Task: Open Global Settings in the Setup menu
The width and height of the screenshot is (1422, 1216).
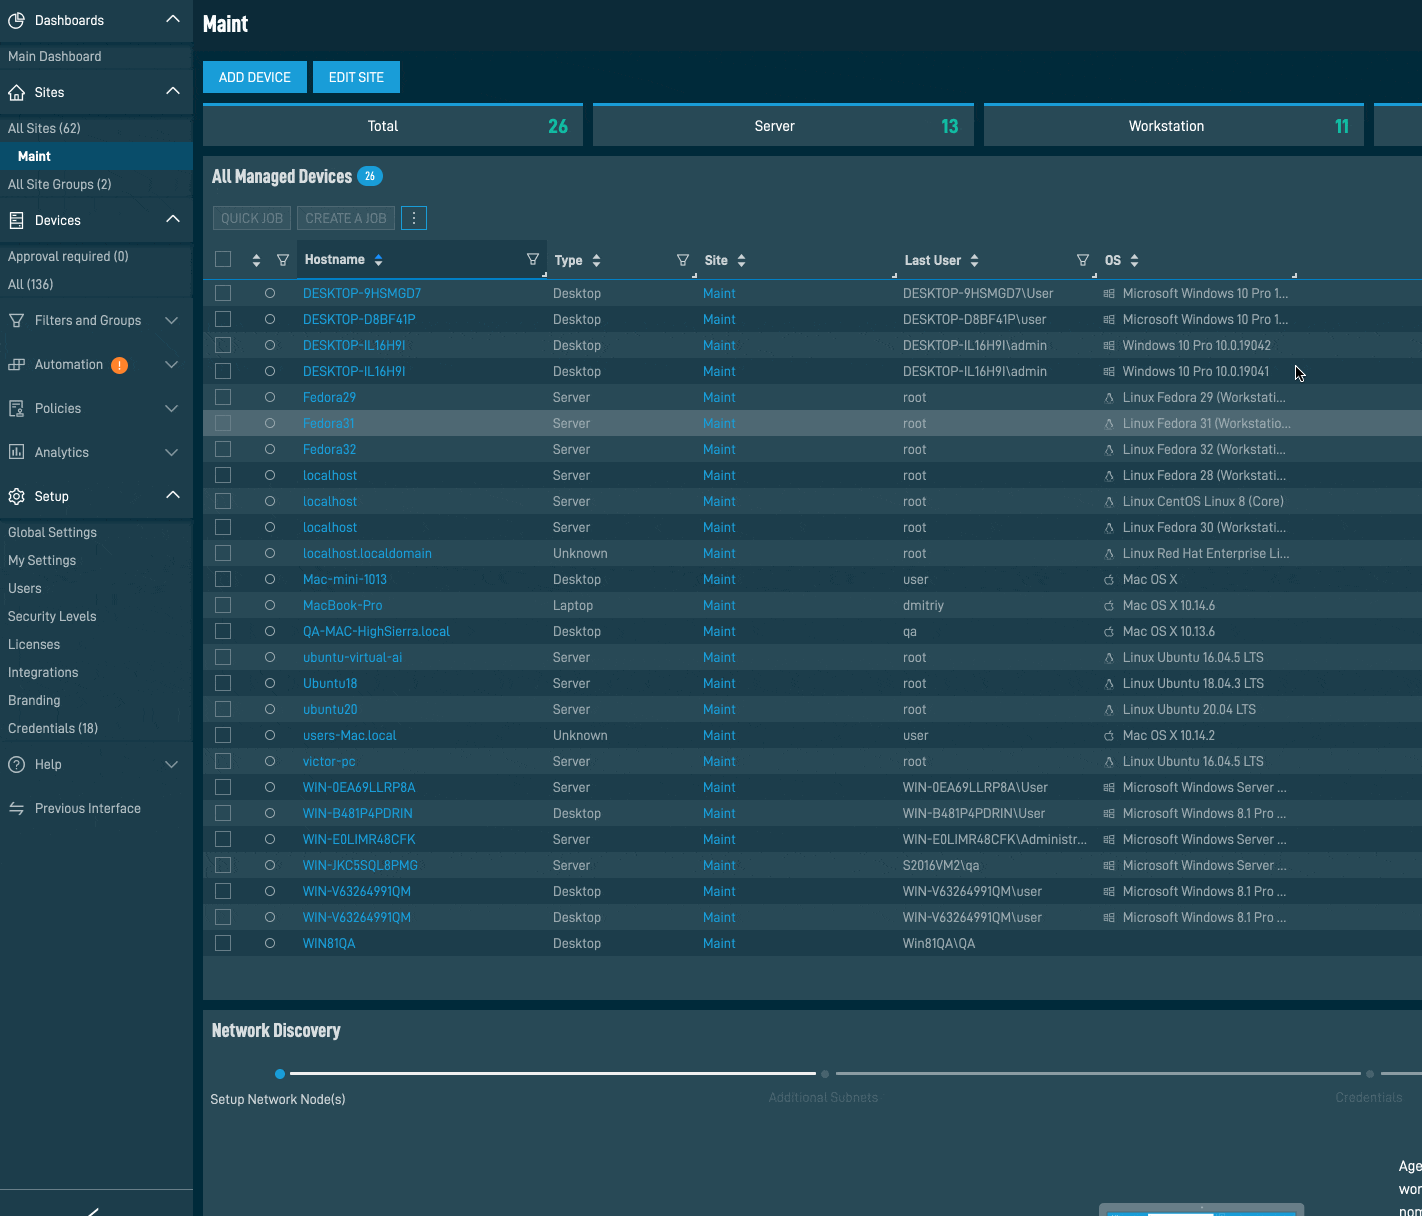Action: 53,533
